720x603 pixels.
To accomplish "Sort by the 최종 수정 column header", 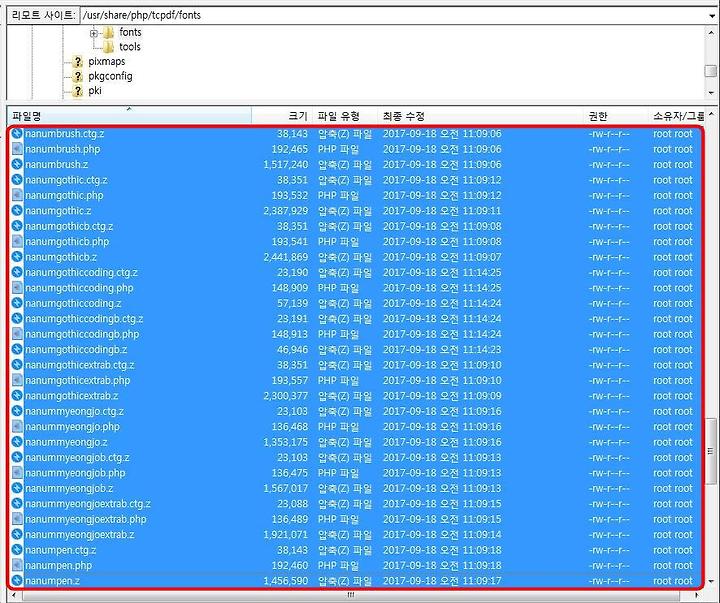I will point(480,116).
